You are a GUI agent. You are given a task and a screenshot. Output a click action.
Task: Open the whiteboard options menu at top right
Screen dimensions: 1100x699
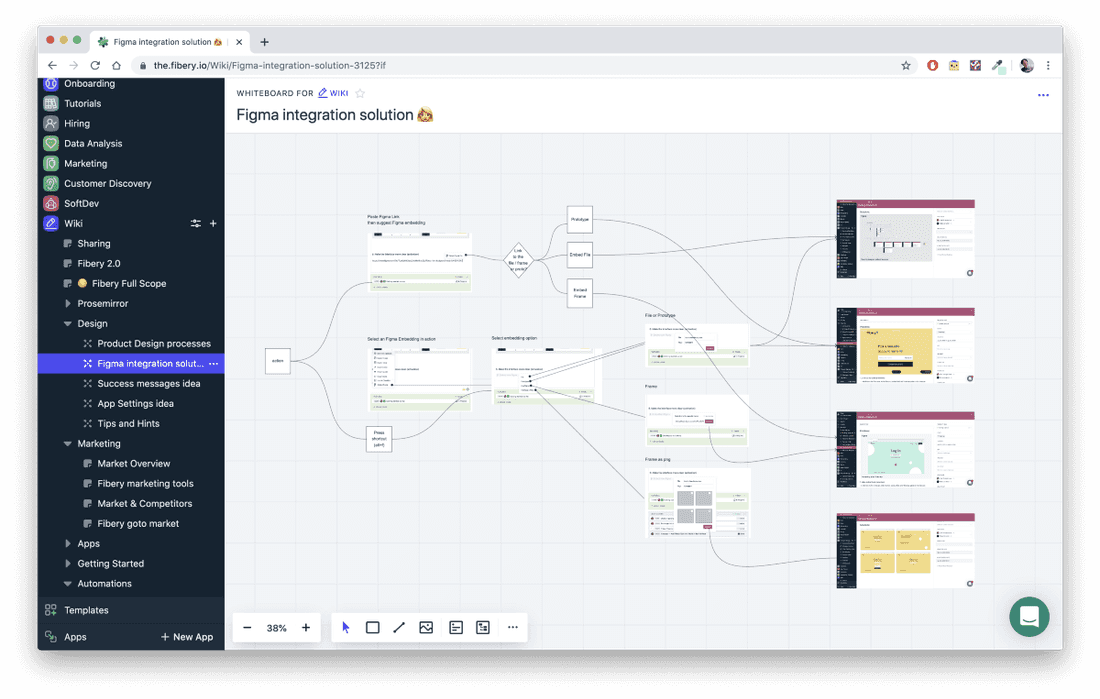(1043, 94)
